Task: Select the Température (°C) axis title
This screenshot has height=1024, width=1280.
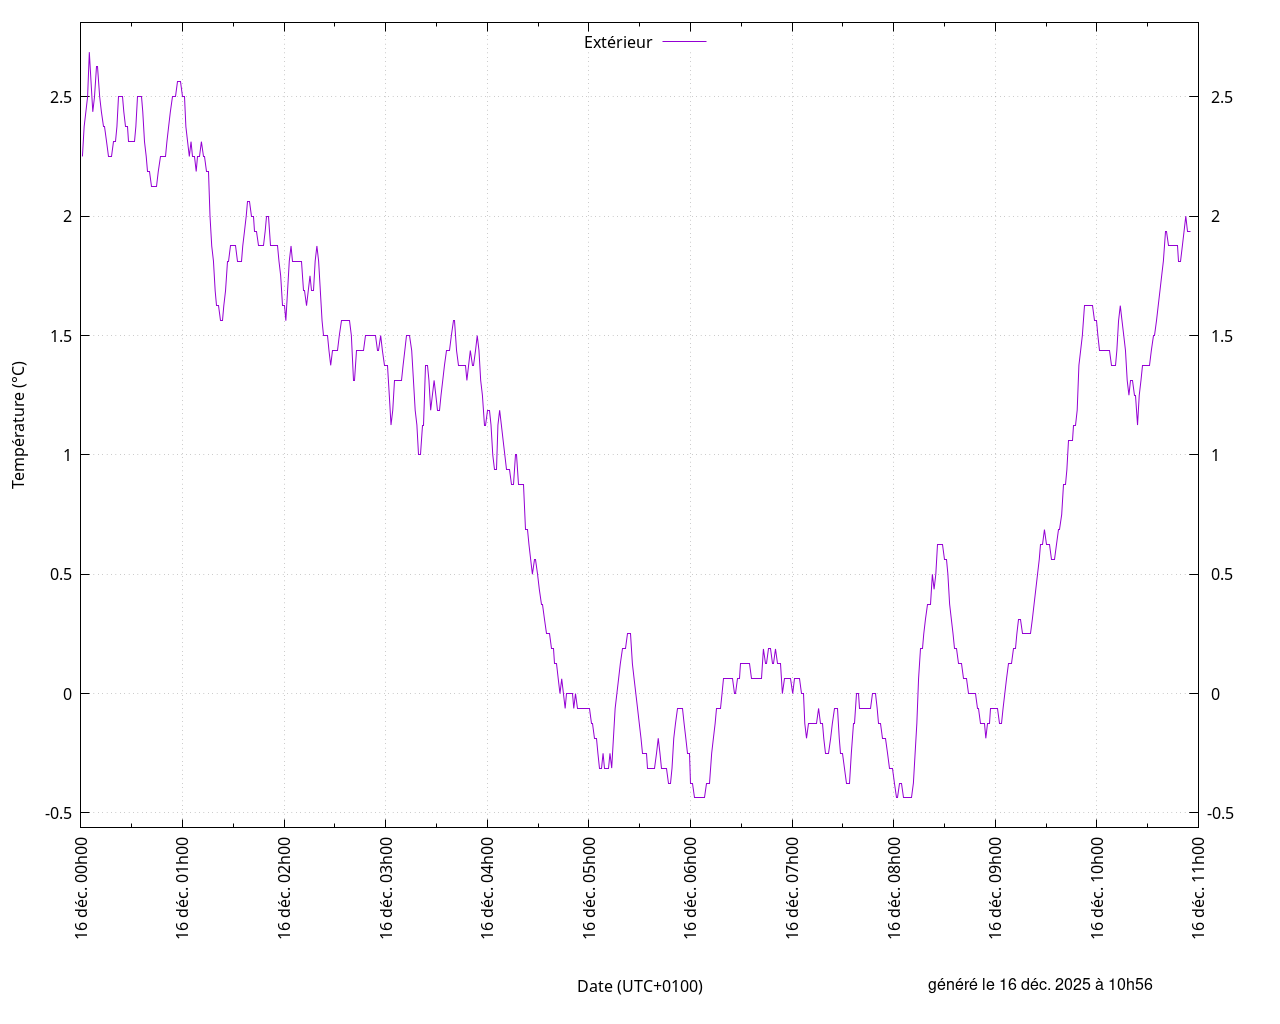Action: (x=19, y=425)
